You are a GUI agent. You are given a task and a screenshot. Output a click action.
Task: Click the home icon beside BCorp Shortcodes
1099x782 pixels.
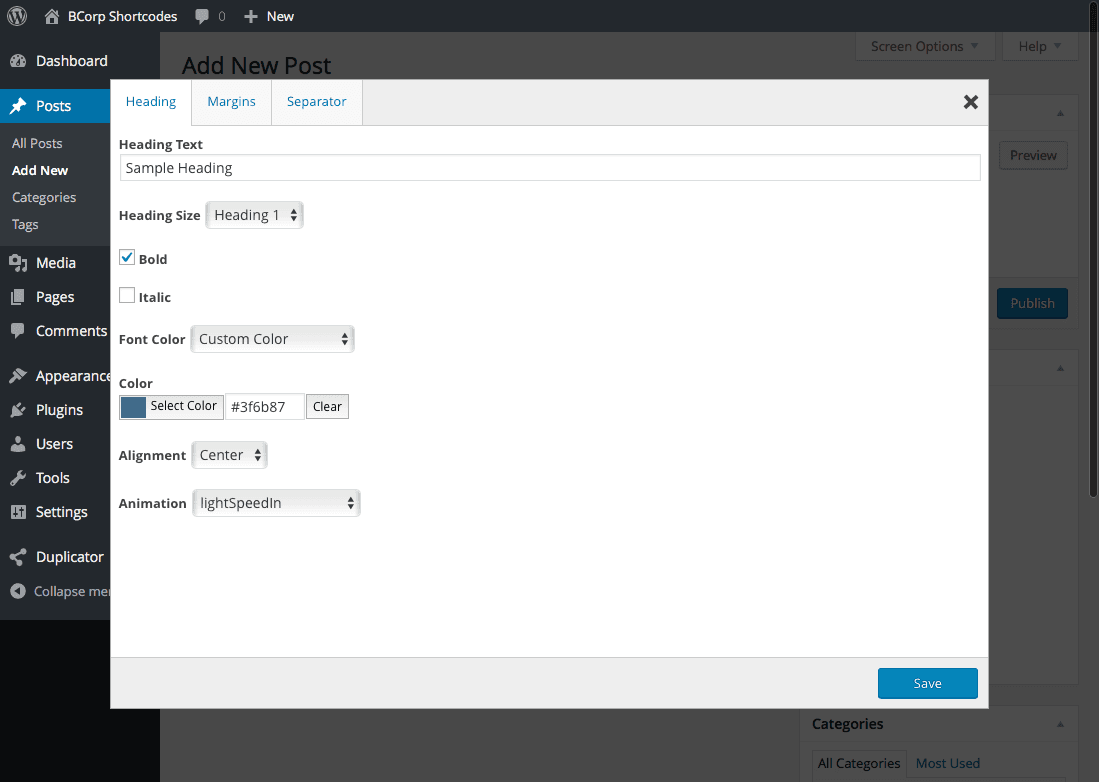pyautogui.click(x=52, y=16)
